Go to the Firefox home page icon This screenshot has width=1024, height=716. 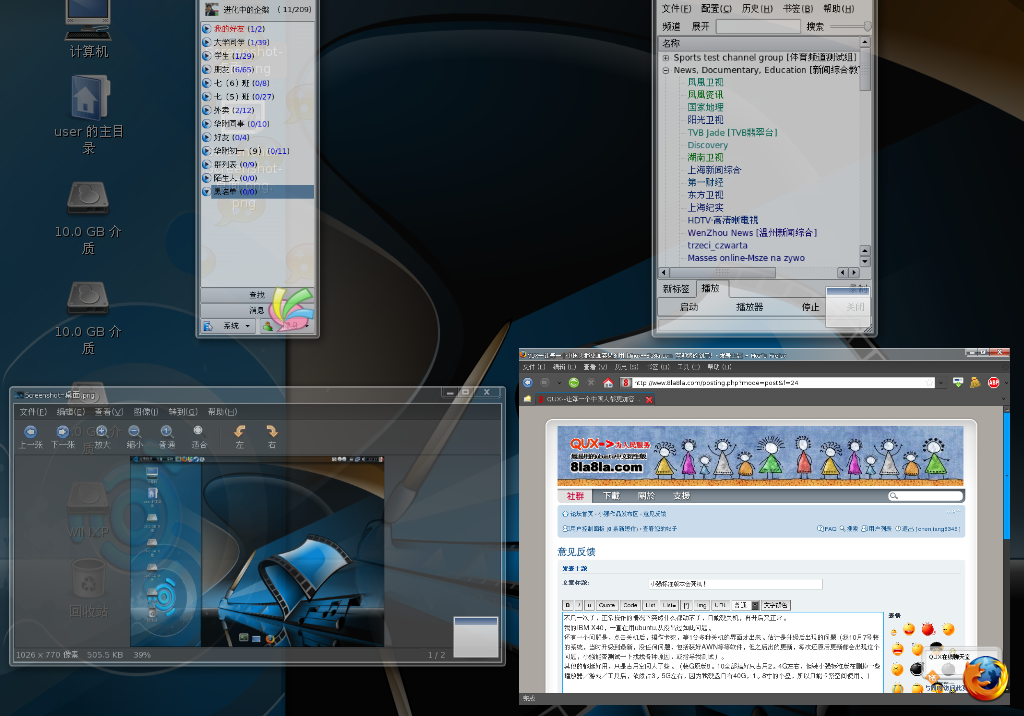point(608,383)
